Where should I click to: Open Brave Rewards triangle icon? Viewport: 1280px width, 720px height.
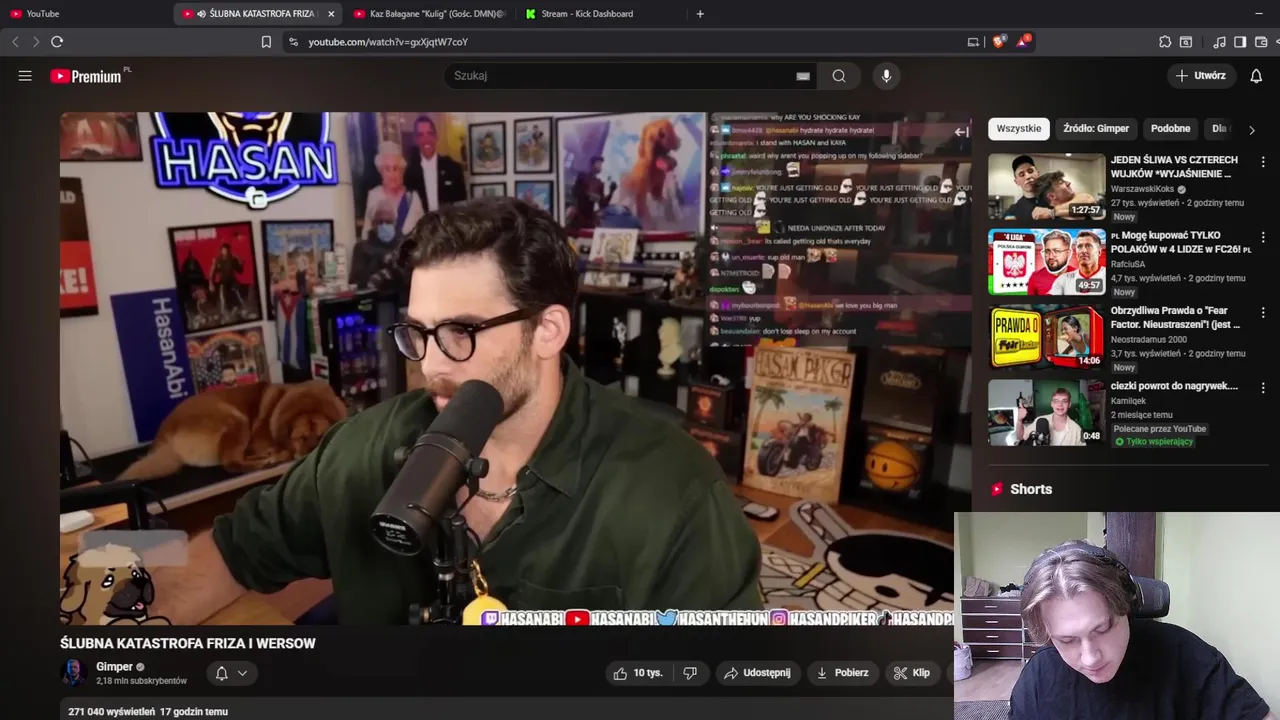[1023, 42]
